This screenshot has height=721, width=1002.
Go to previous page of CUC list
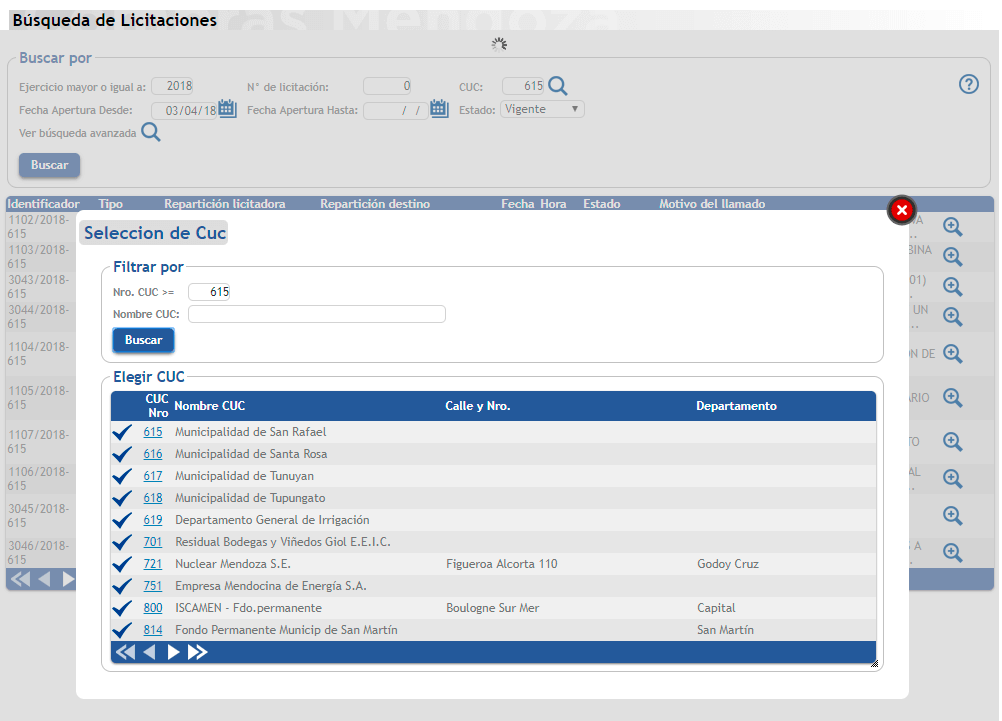coord(150,652)
